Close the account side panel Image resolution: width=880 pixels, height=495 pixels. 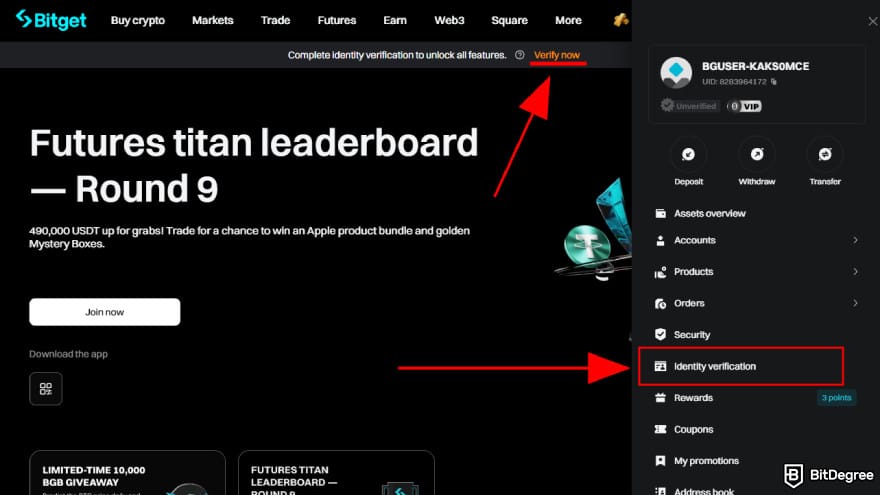pos(873,21)
